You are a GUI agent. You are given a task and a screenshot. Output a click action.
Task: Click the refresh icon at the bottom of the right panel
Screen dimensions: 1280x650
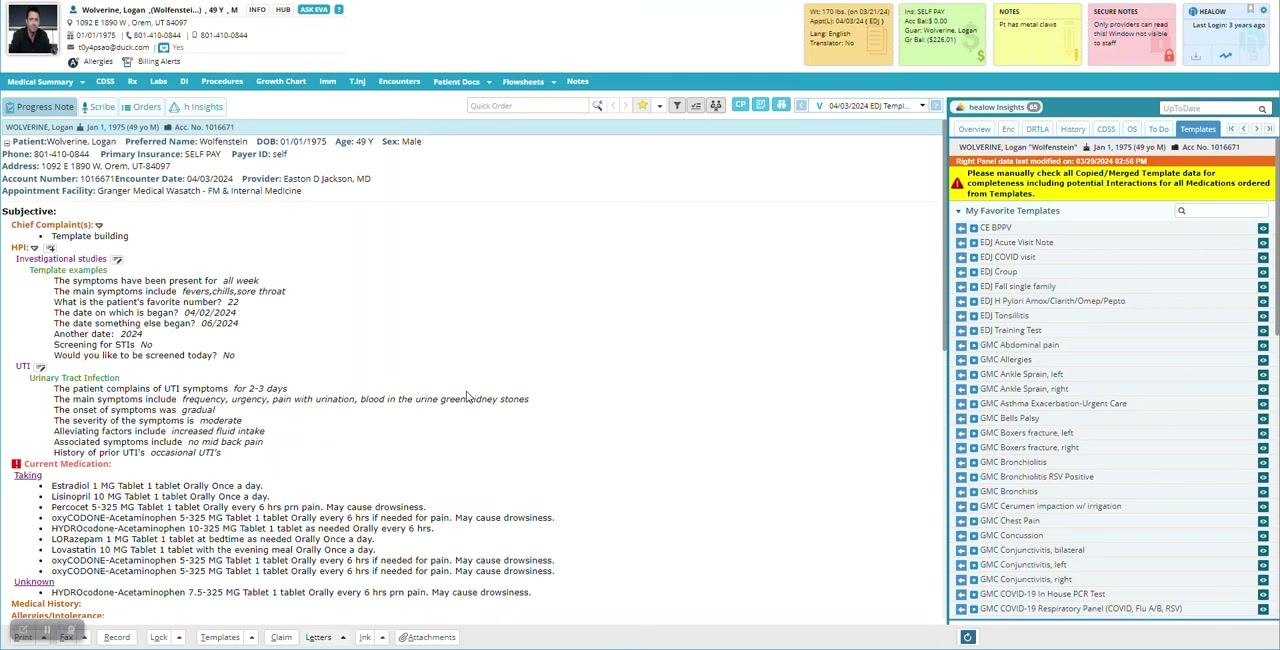tap(967, 637)
